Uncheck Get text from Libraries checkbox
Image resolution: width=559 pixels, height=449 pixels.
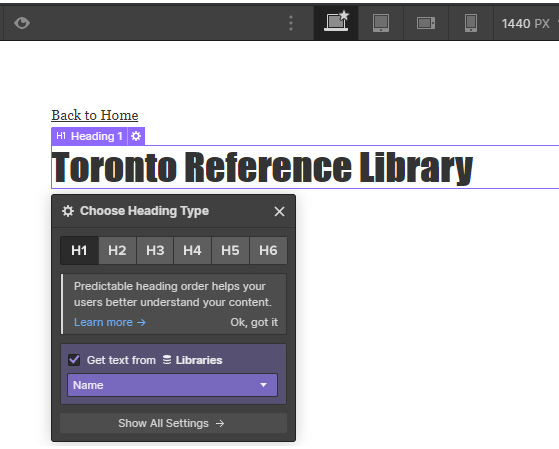click(74, 360)
